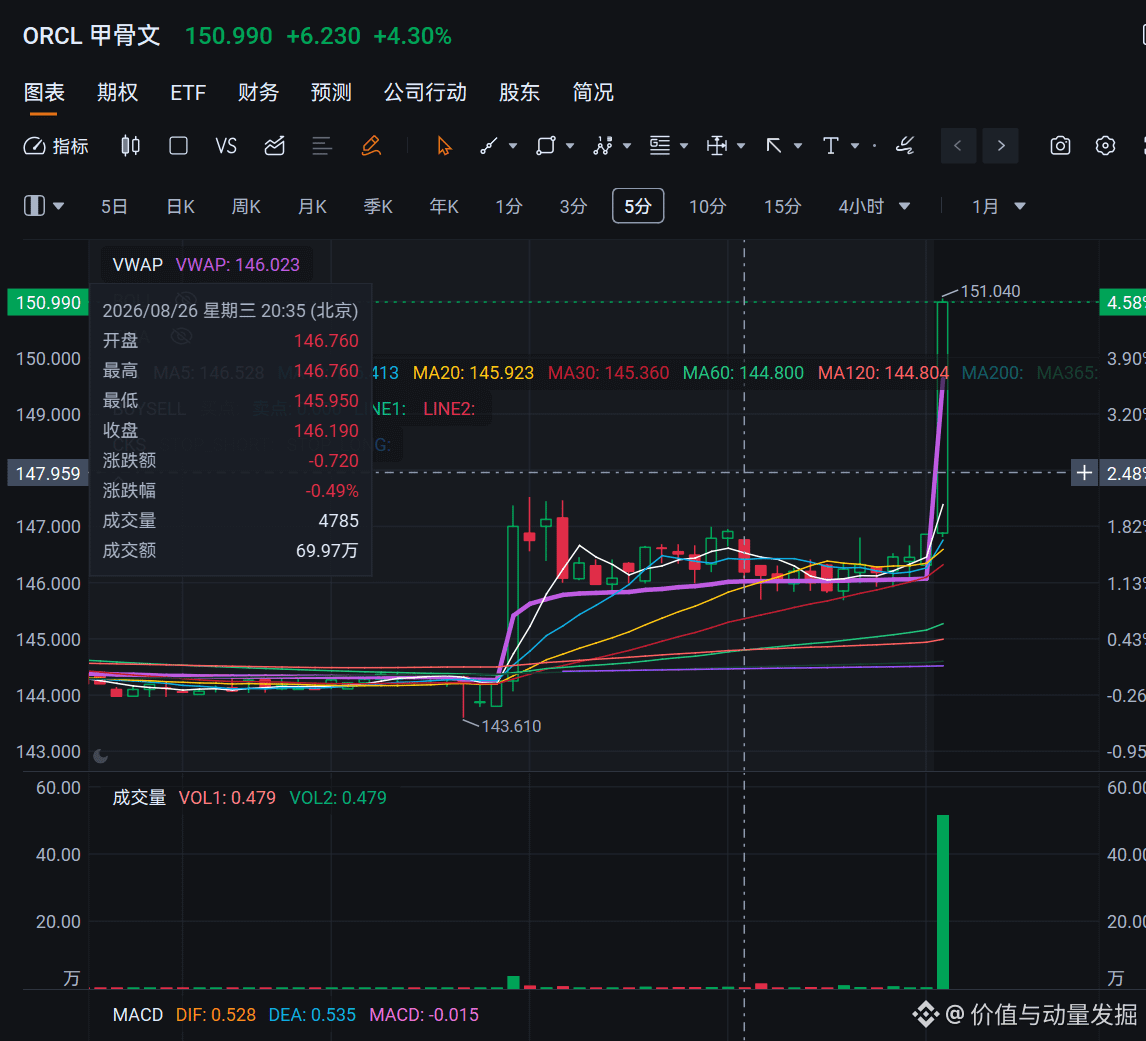Open chart settings gear icon
The height and width of the screenshot is (1041, 1146).
(1105, 146)
